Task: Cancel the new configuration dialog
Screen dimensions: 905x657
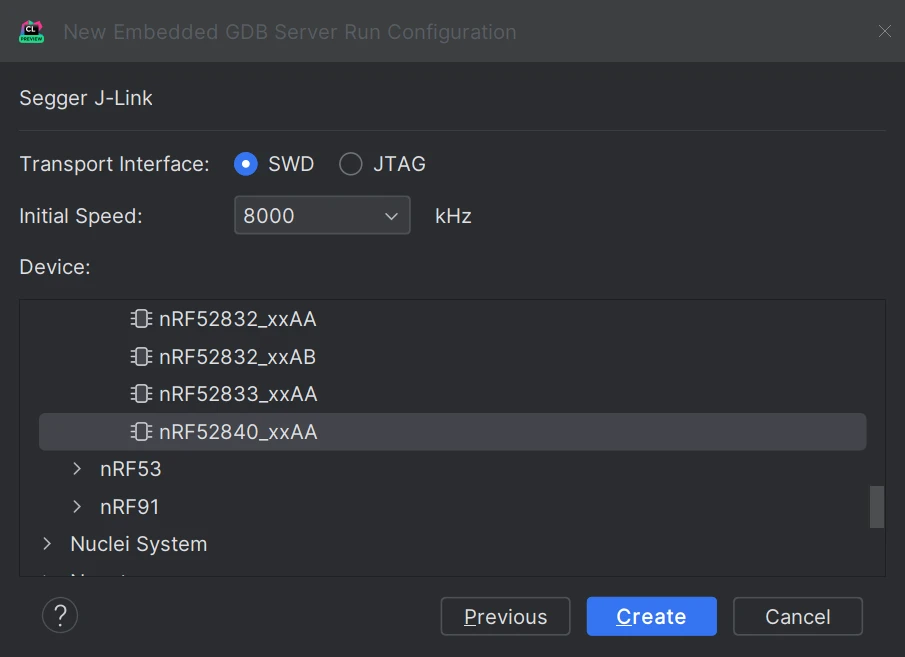Action: (797, 617)
